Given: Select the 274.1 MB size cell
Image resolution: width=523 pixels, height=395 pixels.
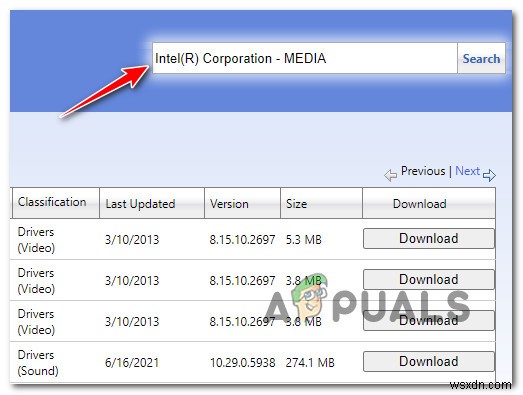Looking at the screenshot, I should click(x=310, y=363).
